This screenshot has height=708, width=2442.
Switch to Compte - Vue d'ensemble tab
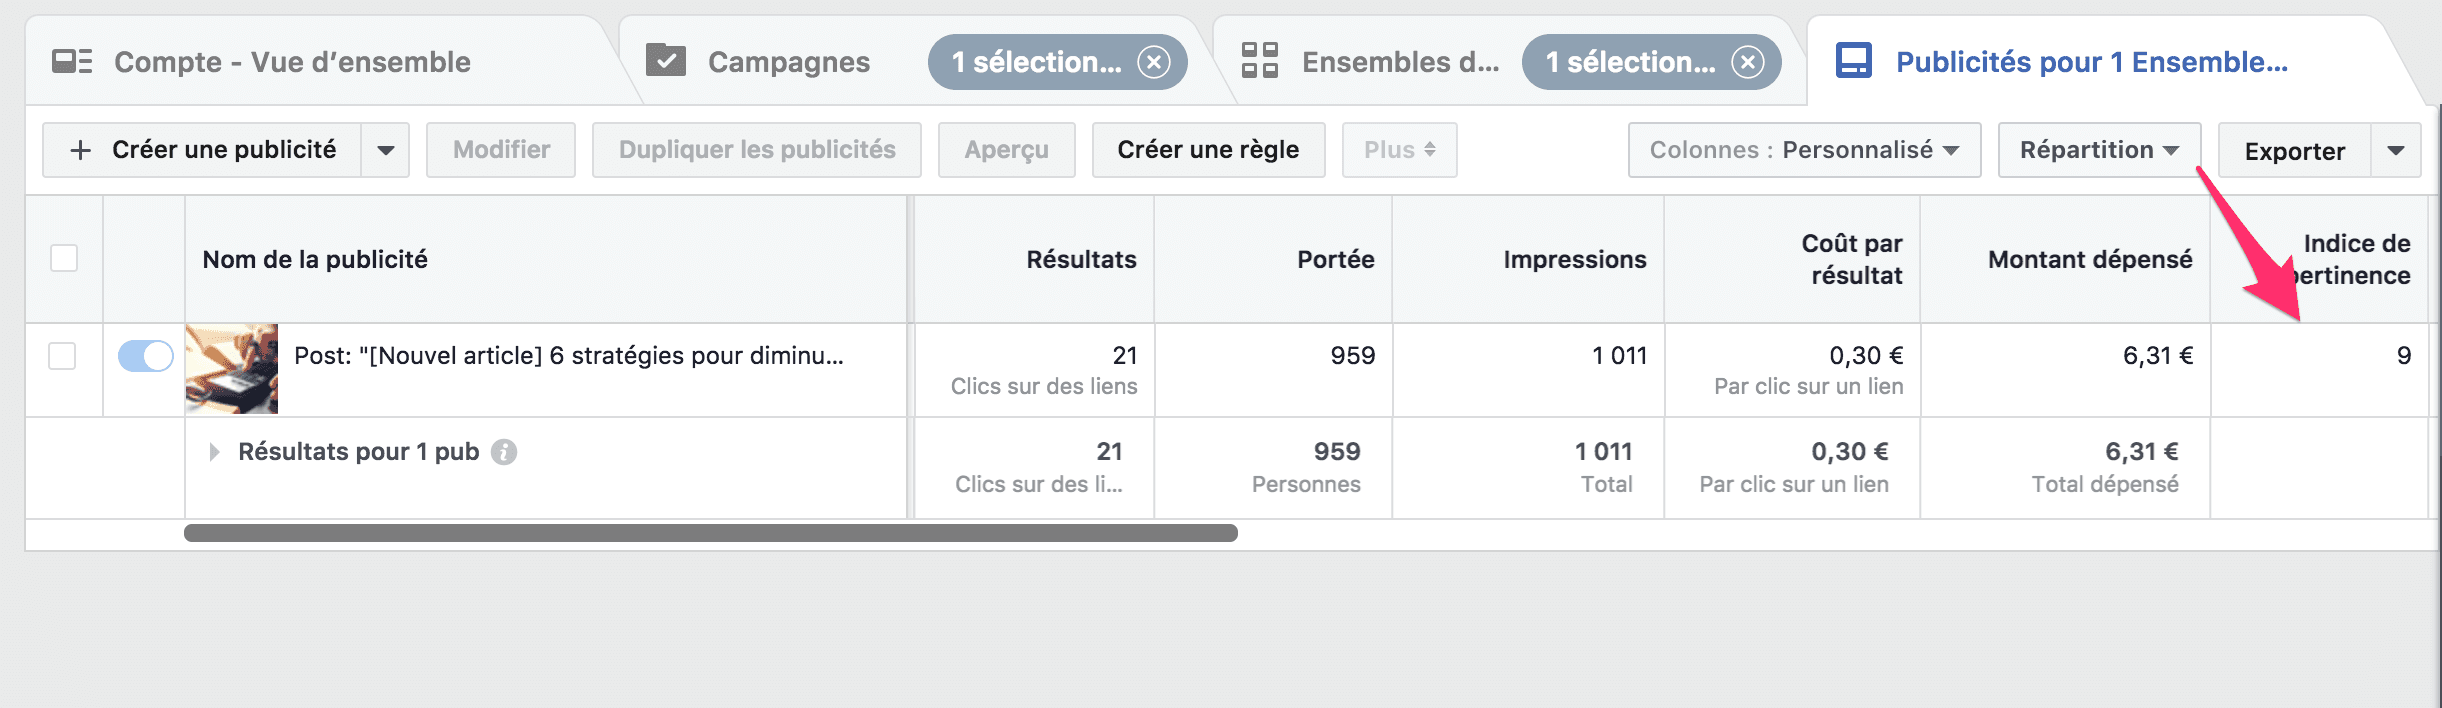tap(292, 62)
